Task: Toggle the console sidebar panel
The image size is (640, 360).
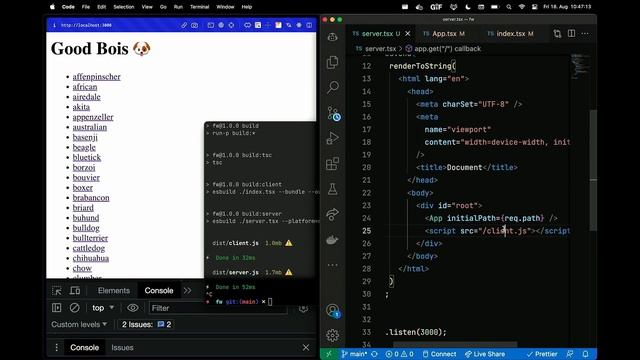Action: click(56, 308)
